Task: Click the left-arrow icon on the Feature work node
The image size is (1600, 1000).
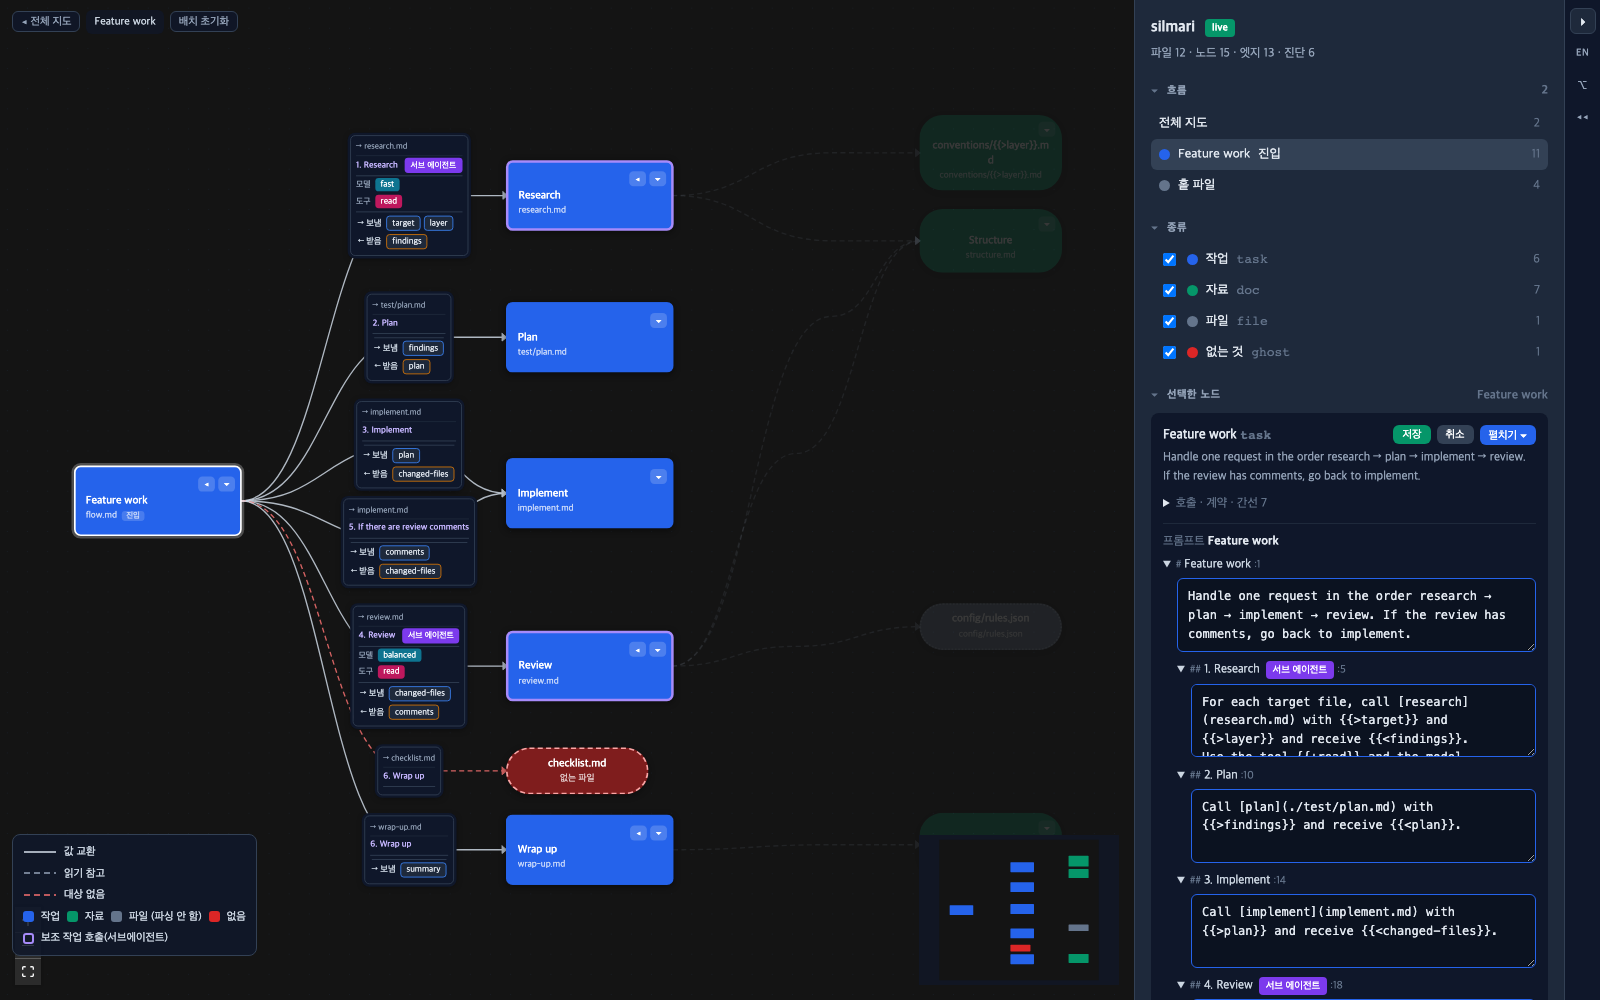Action: click(206, 484)
